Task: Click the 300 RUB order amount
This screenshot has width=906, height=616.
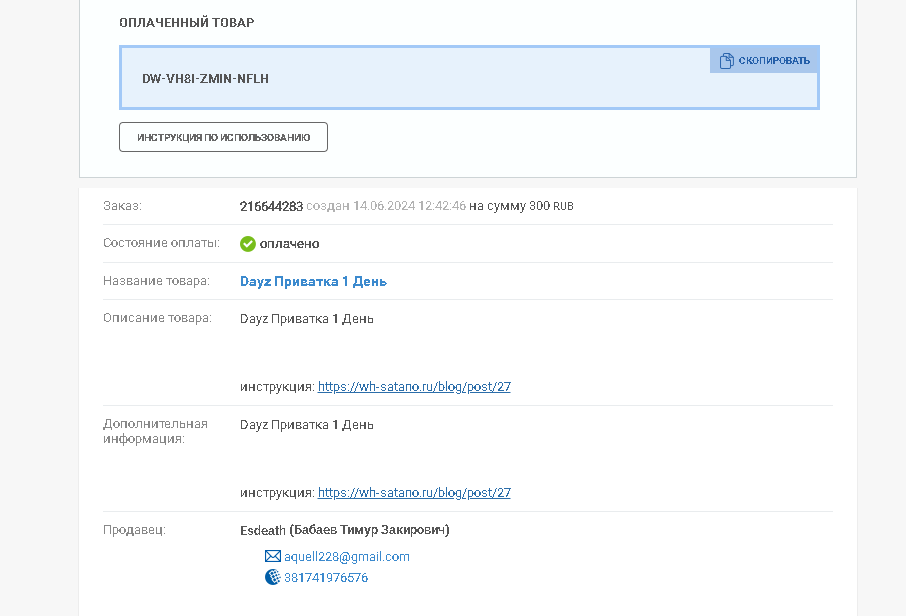Action: click(551, 207)
